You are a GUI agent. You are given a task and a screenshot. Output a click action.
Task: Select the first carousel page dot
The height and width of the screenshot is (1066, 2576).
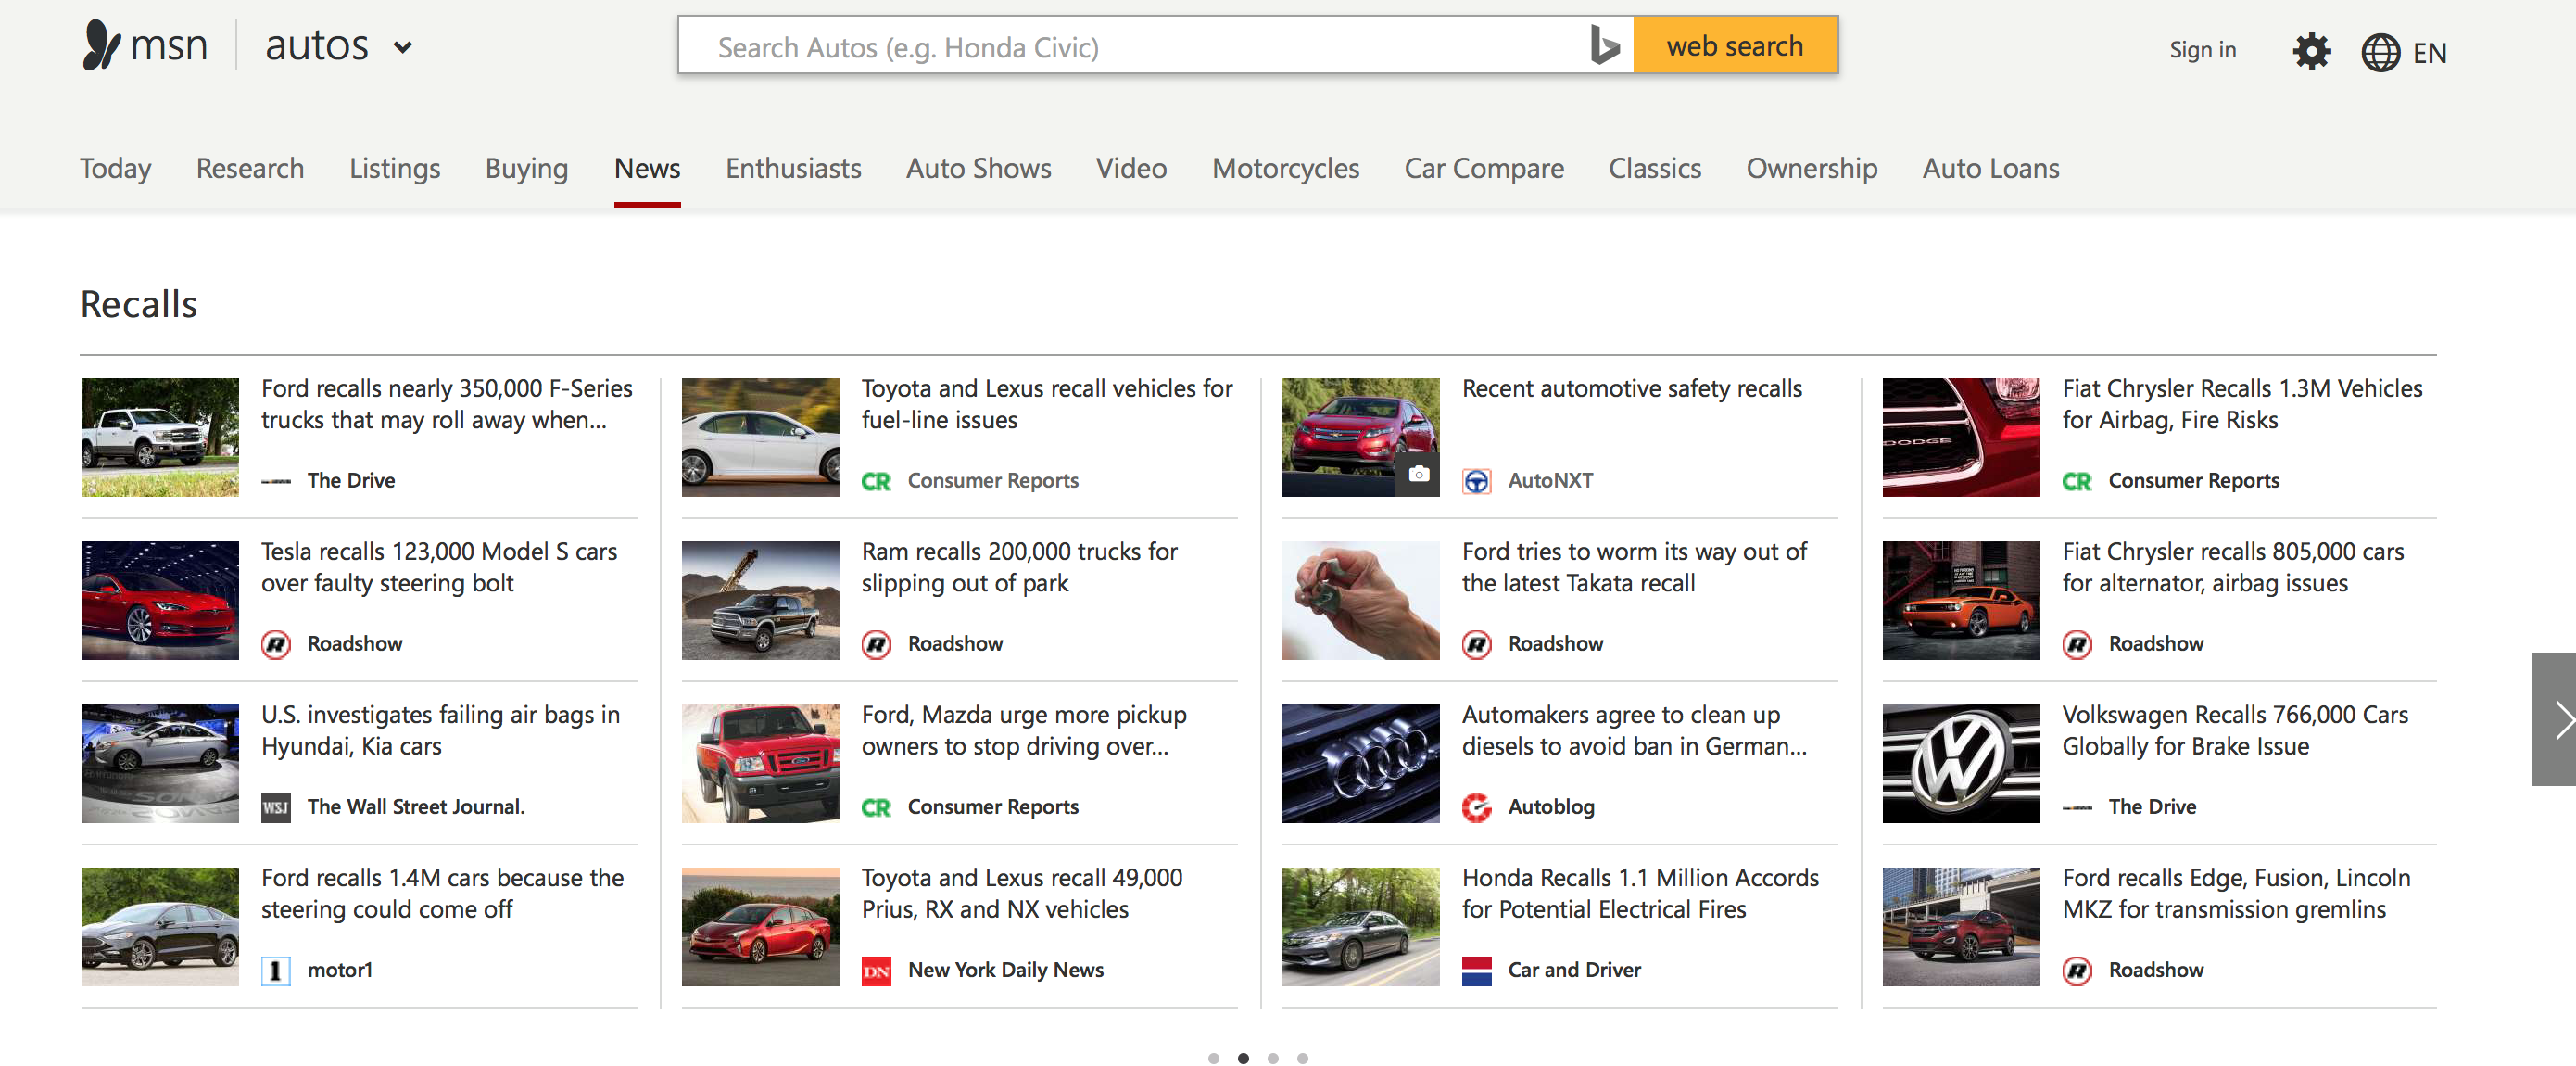[x=1213, y=1057]
